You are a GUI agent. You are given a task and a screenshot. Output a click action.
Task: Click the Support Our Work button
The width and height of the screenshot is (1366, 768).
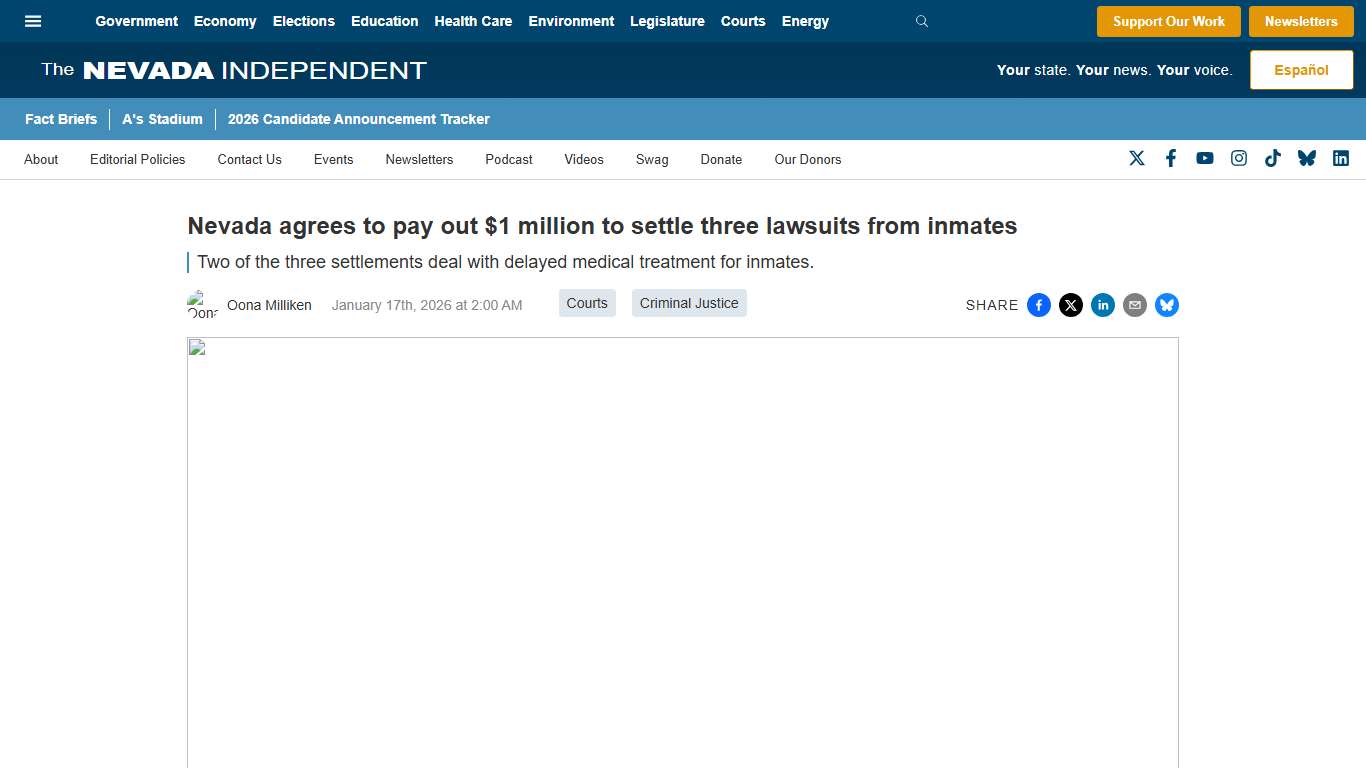(x=1168, y=21)
